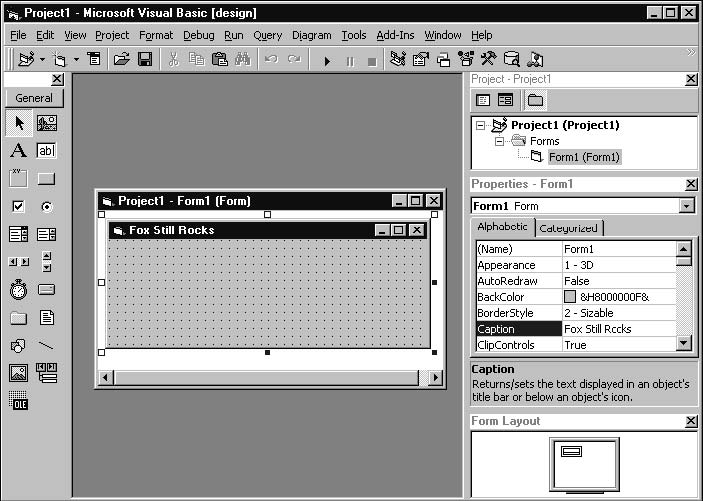This screenshot has height=501, width=703.
Task: Select the TextBox control tool
Action: tap(47, 151)
